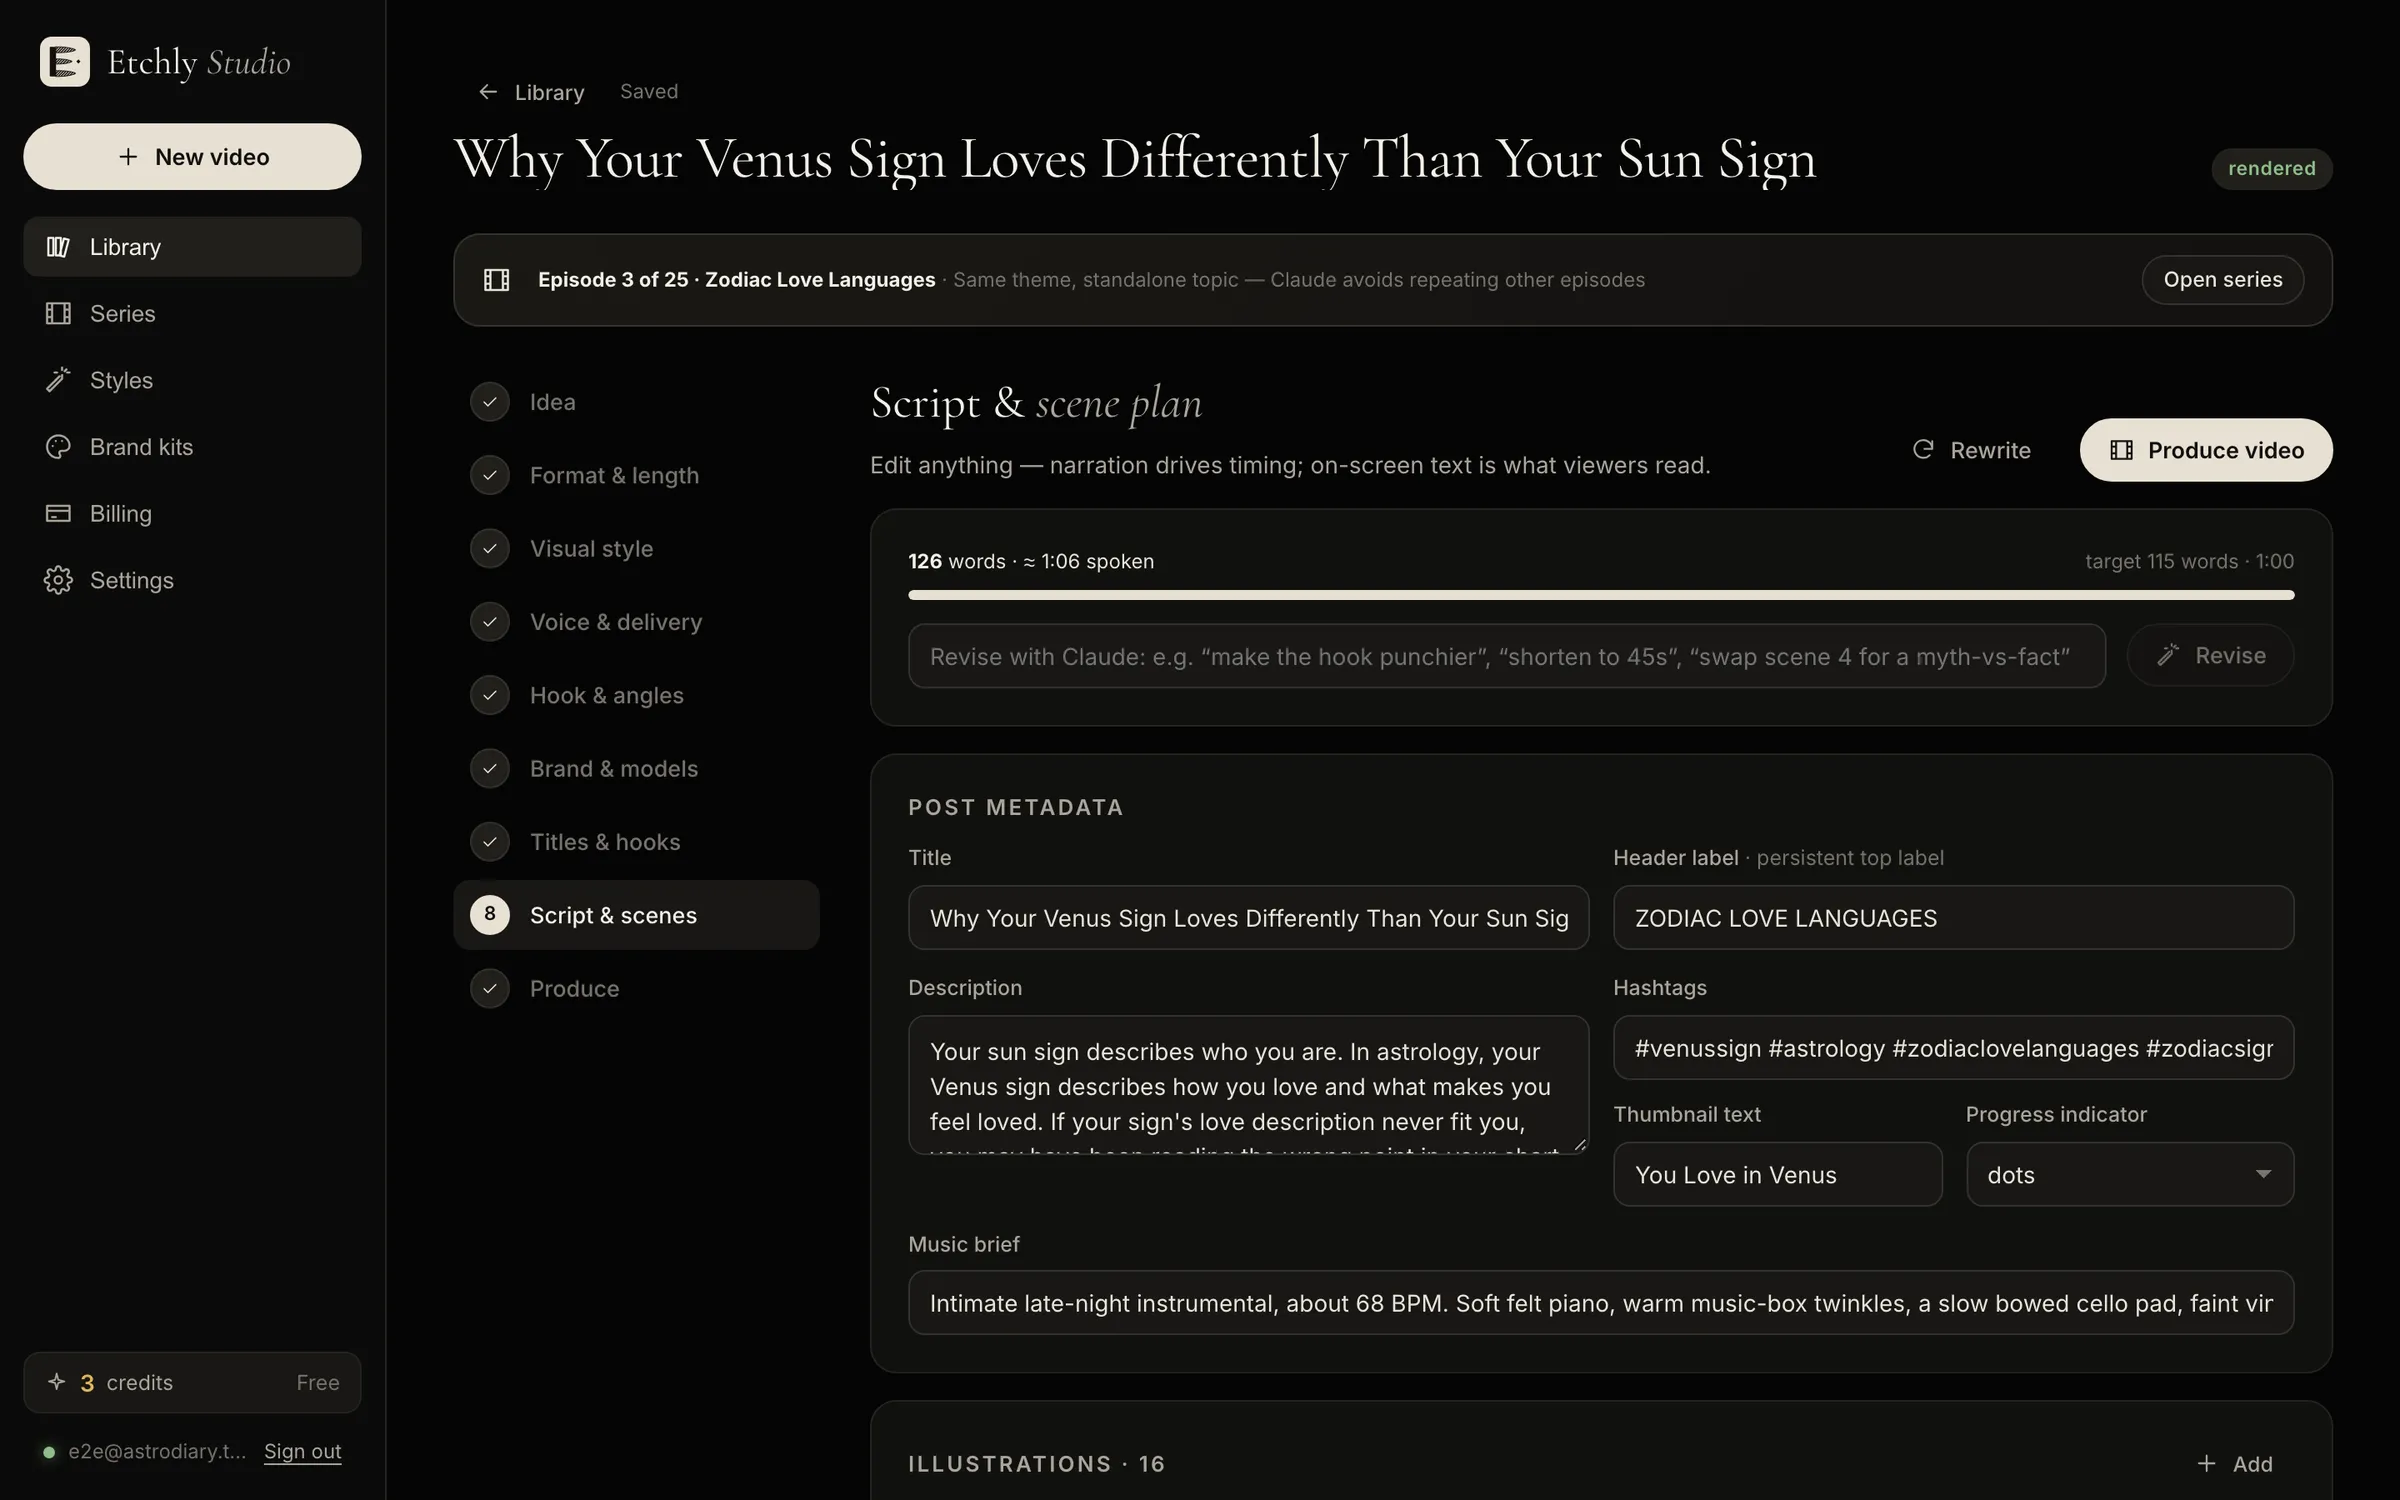
Task: Click the Titles & hooks step check icon
Action: tap(490, 842)
